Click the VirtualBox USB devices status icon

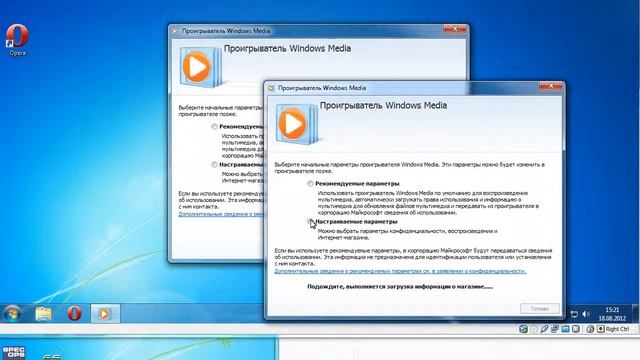[544, 329]
